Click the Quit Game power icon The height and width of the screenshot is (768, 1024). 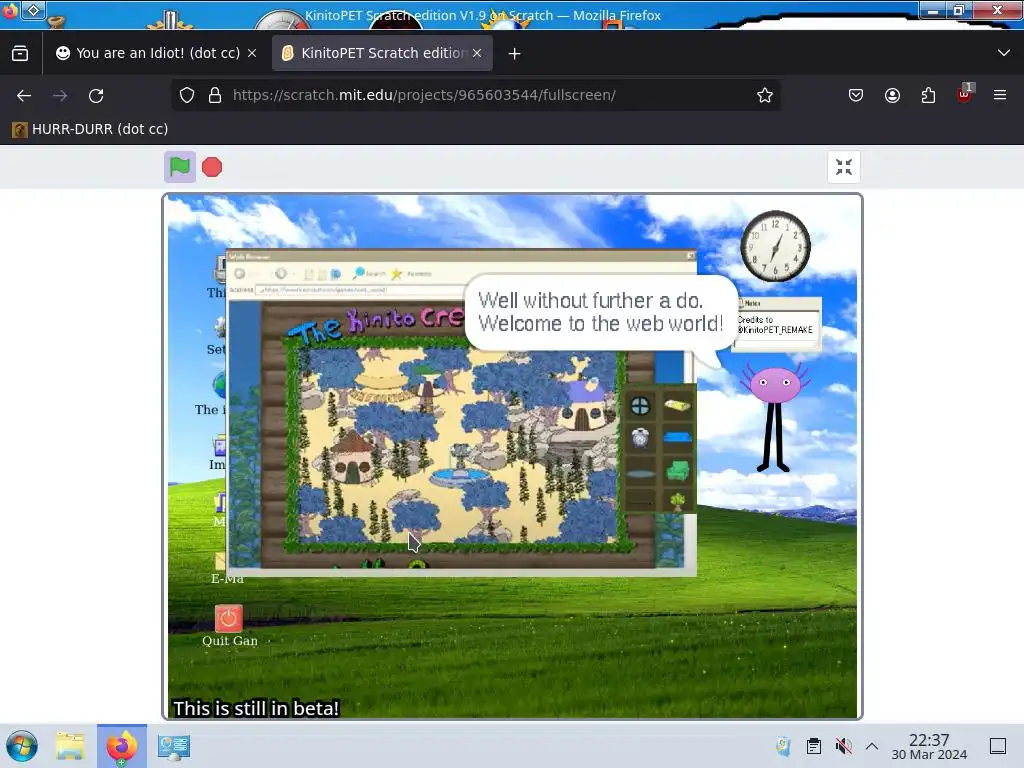(x=228, y=618)
